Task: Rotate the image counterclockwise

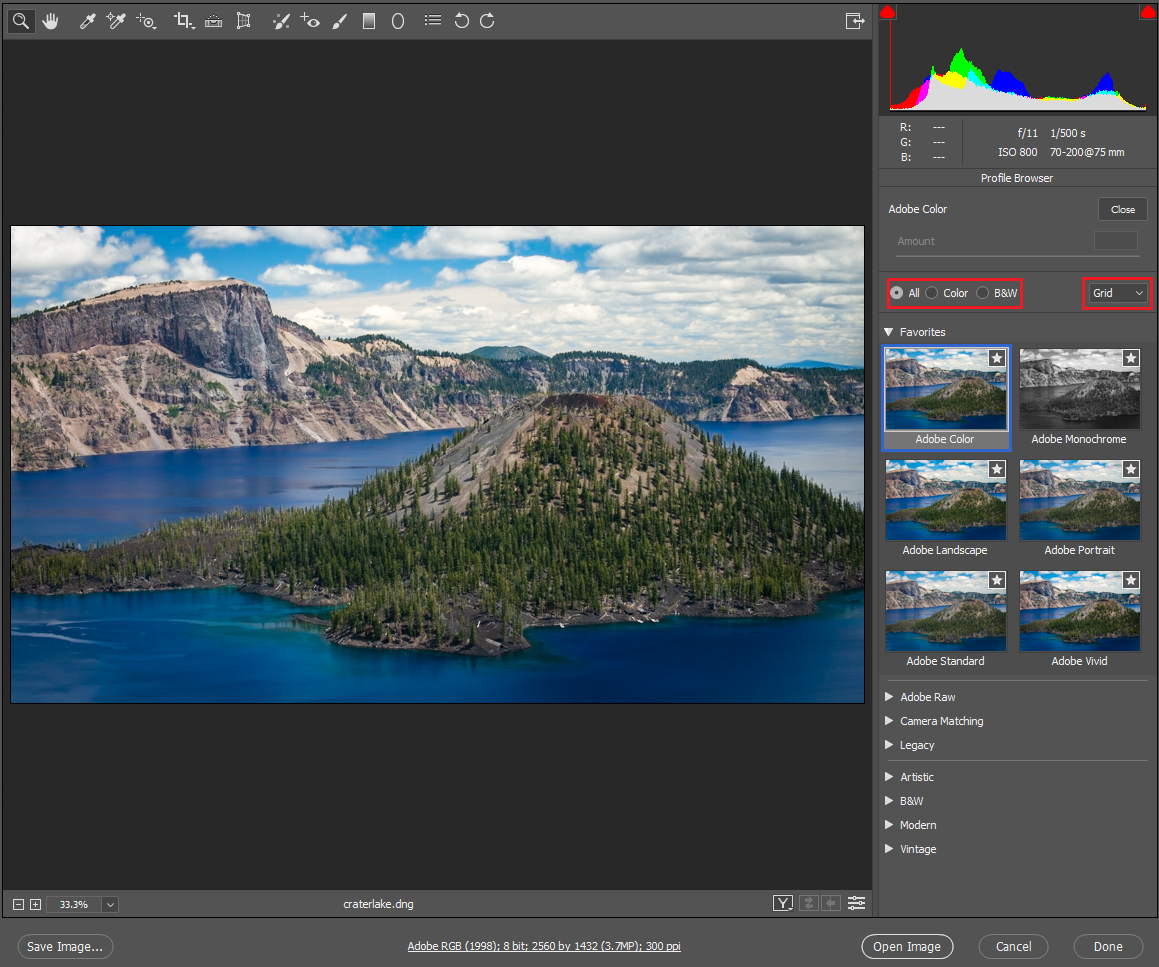Action: (x=461, y=20)
